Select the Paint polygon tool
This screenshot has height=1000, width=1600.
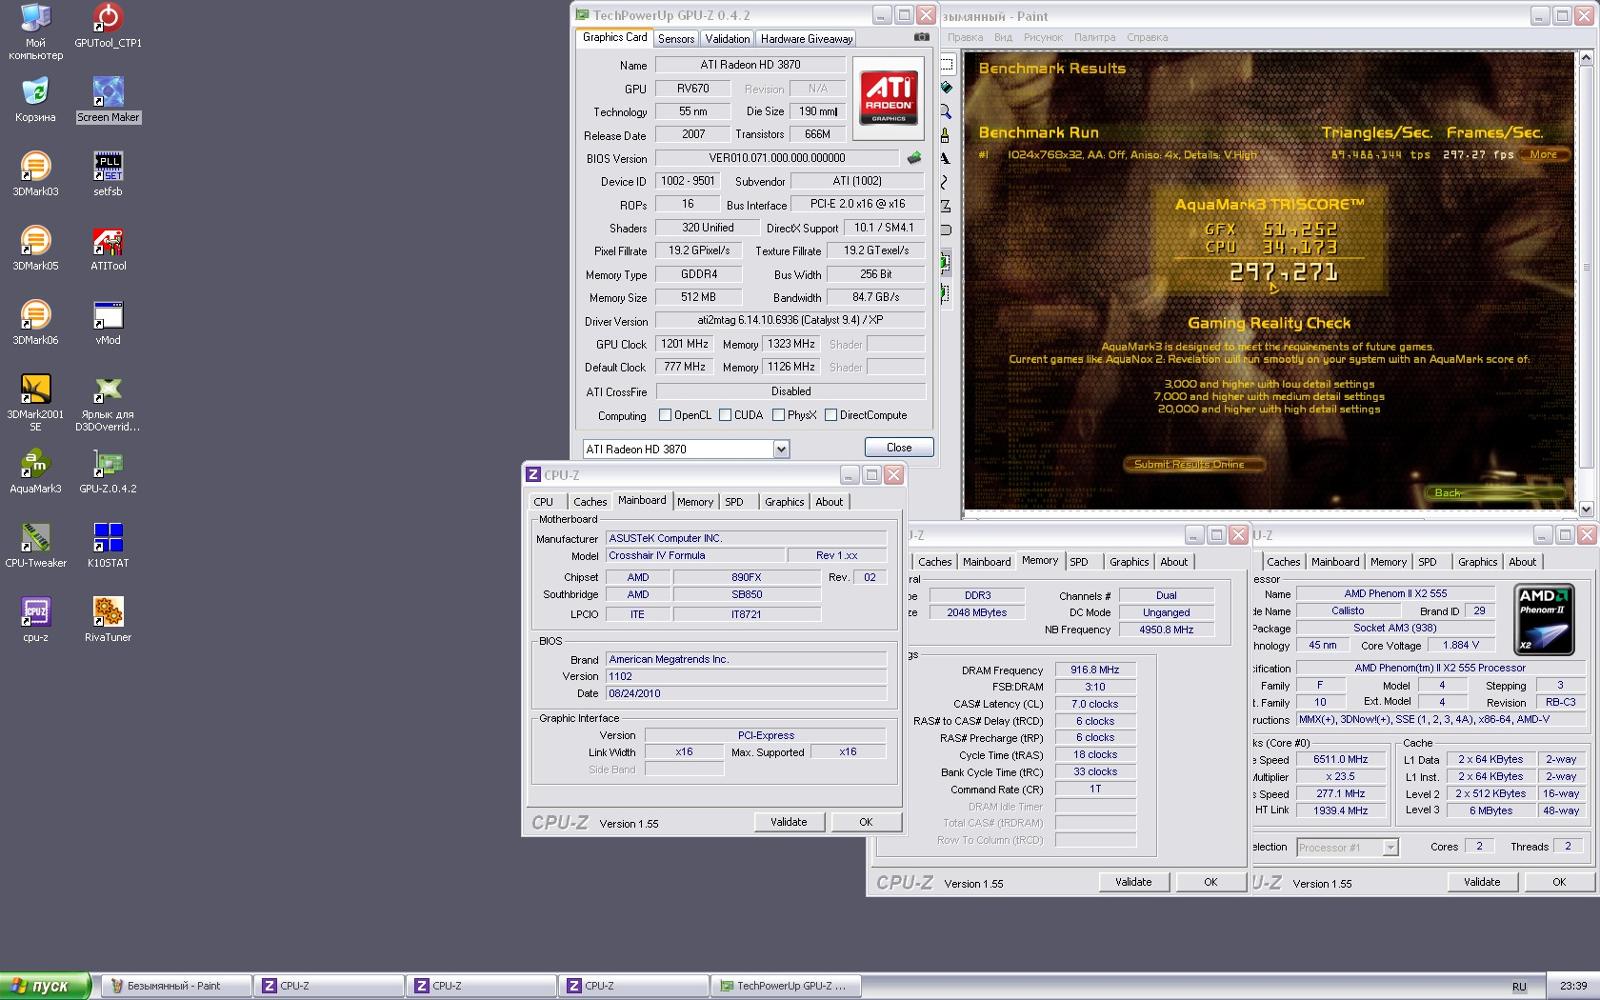[946, 206]
